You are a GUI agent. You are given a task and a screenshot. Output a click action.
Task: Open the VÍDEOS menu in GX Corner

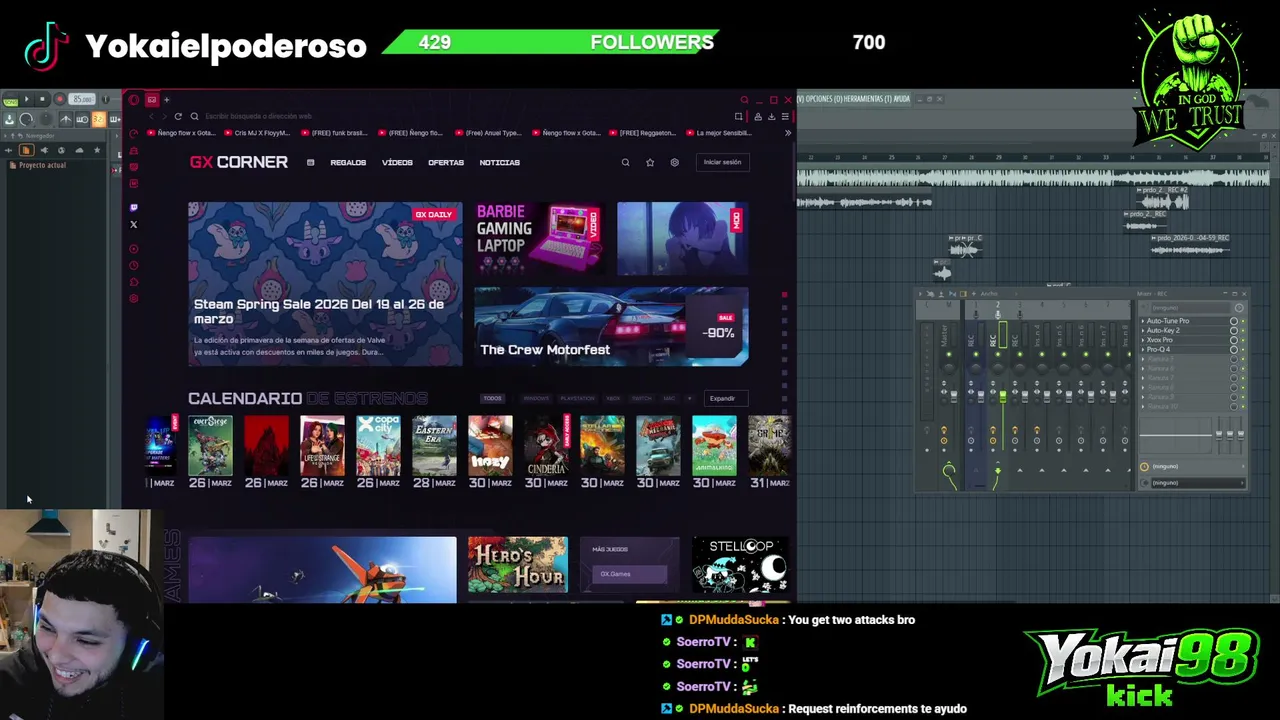(397, 163)
